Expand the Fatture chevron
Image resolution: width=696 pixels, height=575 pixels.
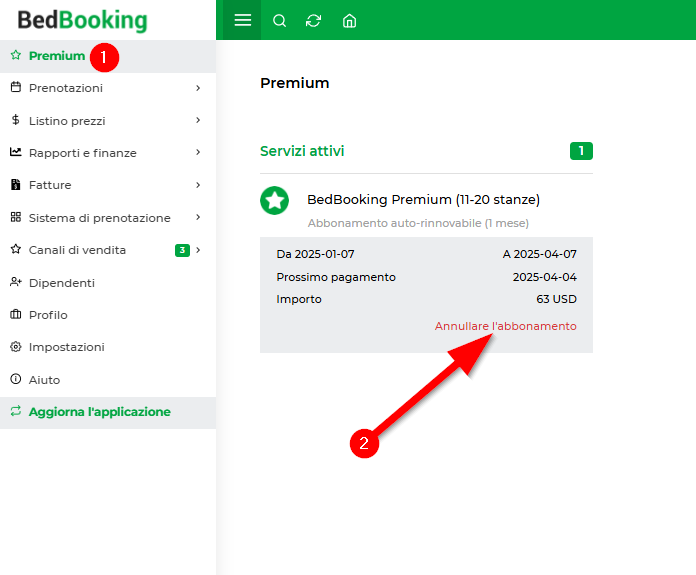[x=198, y=185]
